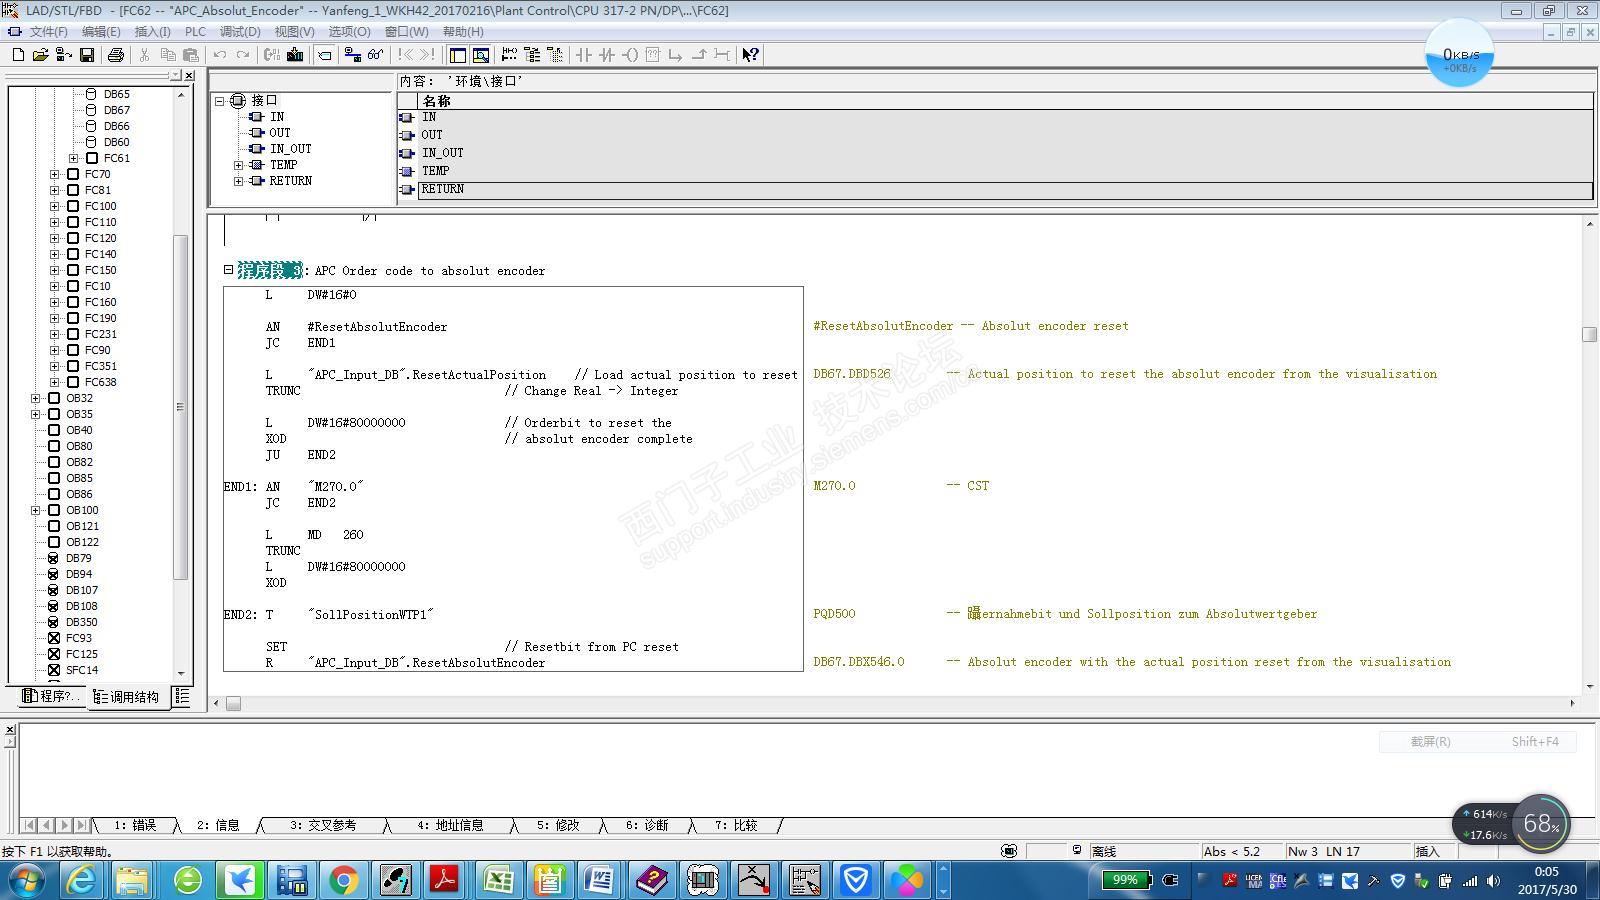This screenshot has width=1600, height=900.
Task: Click the RETURN row in the interface table
Action: coord(995,189)
